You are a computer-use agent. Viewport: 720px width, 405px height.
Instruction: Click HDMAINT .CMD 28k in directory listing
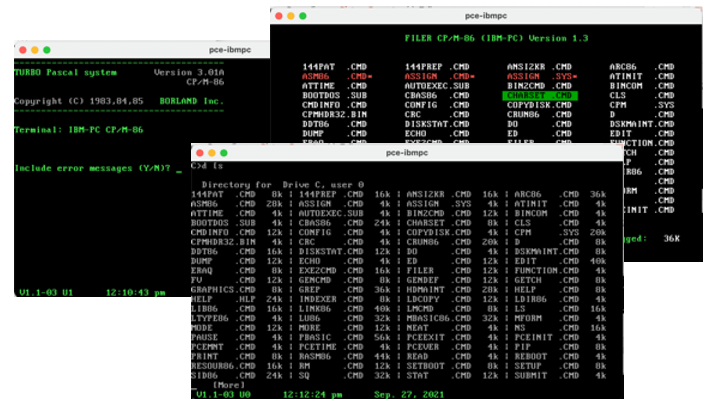[x=452, y=290]
